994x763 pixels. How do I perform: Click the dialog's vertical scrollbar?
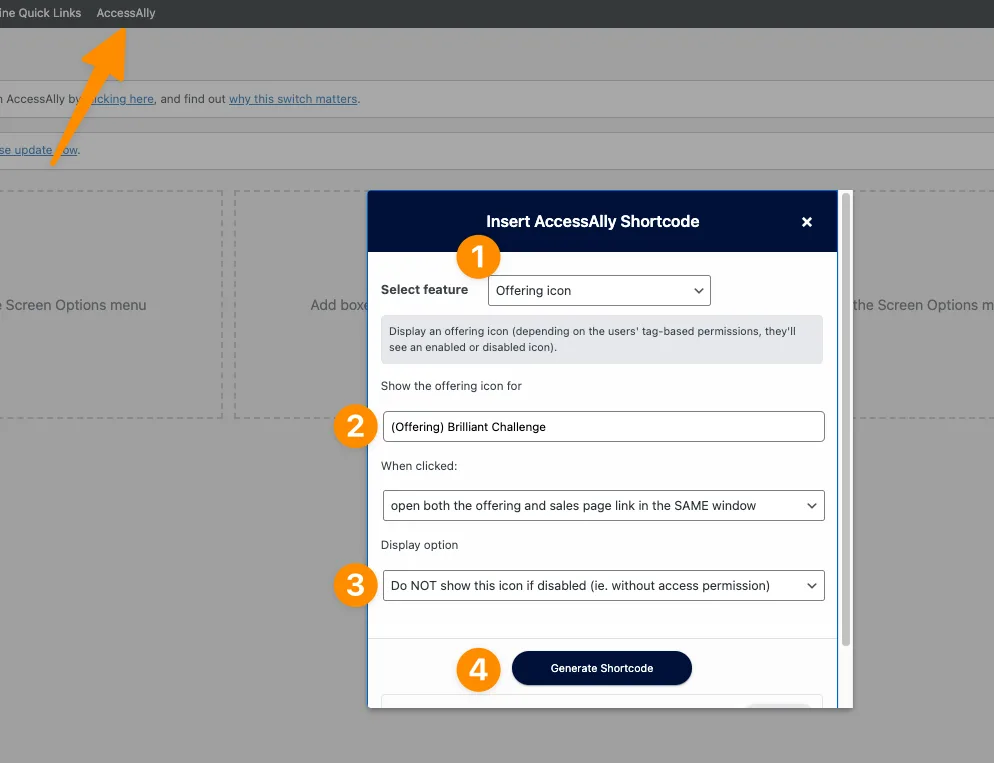pyautogui.click(x=846, y=420)
